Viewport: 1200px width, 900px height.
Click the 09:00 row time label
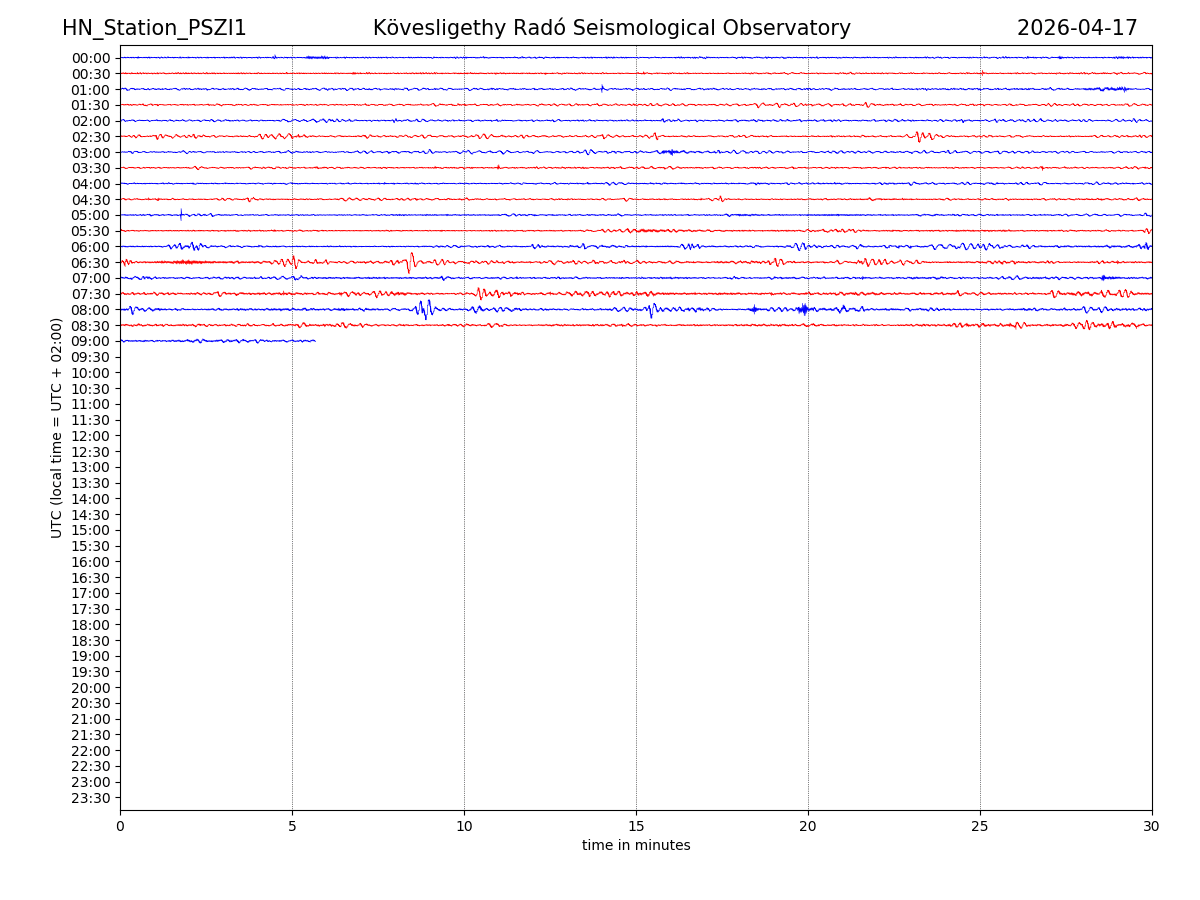[x=91, y=342]
